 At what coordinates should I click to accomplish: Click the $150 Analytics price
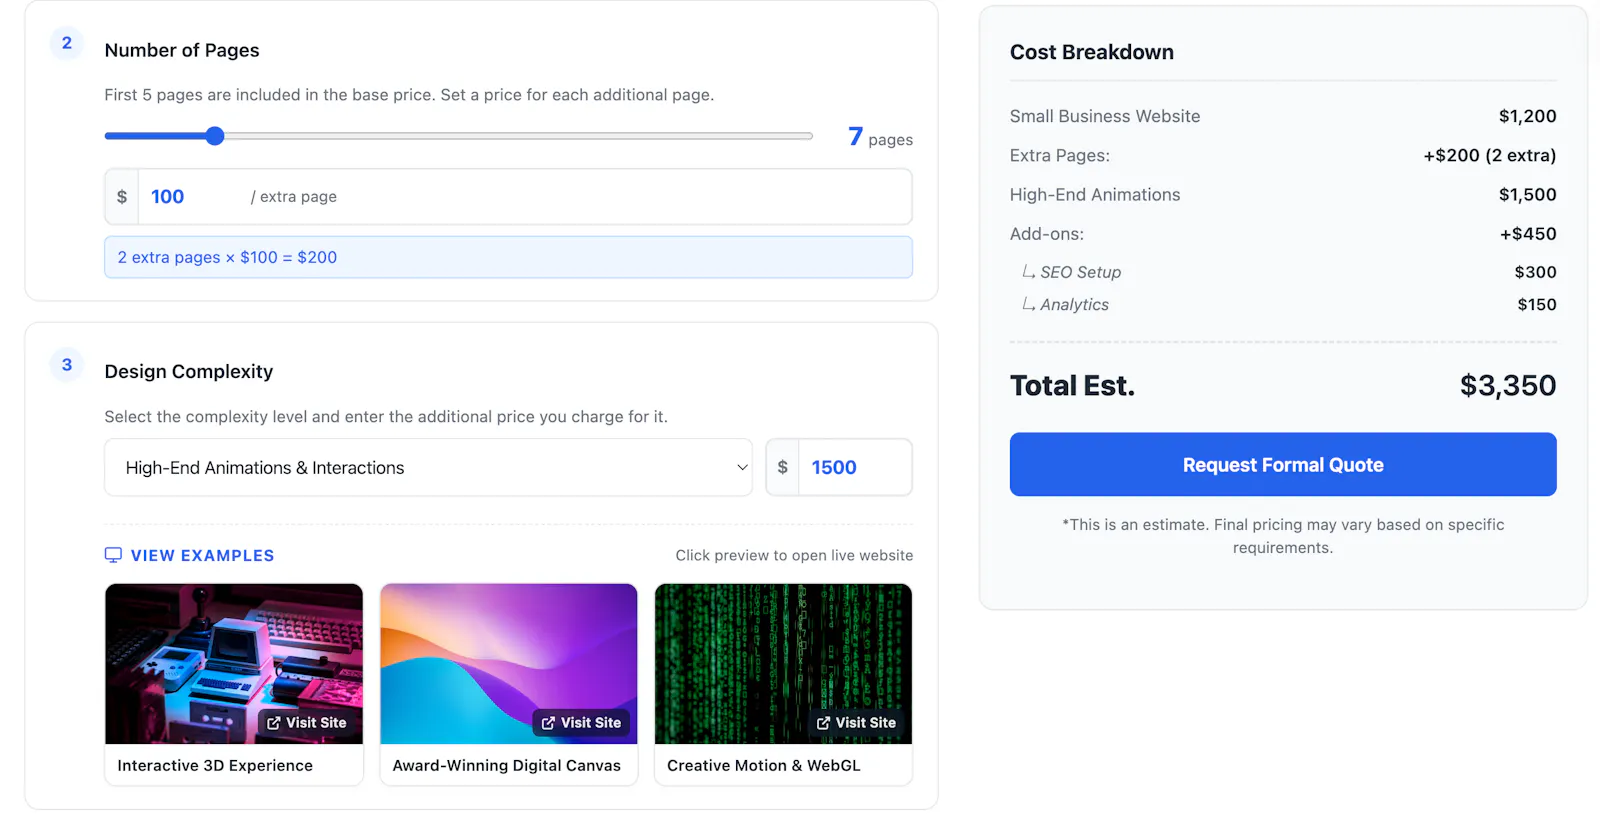[1537, 304]
